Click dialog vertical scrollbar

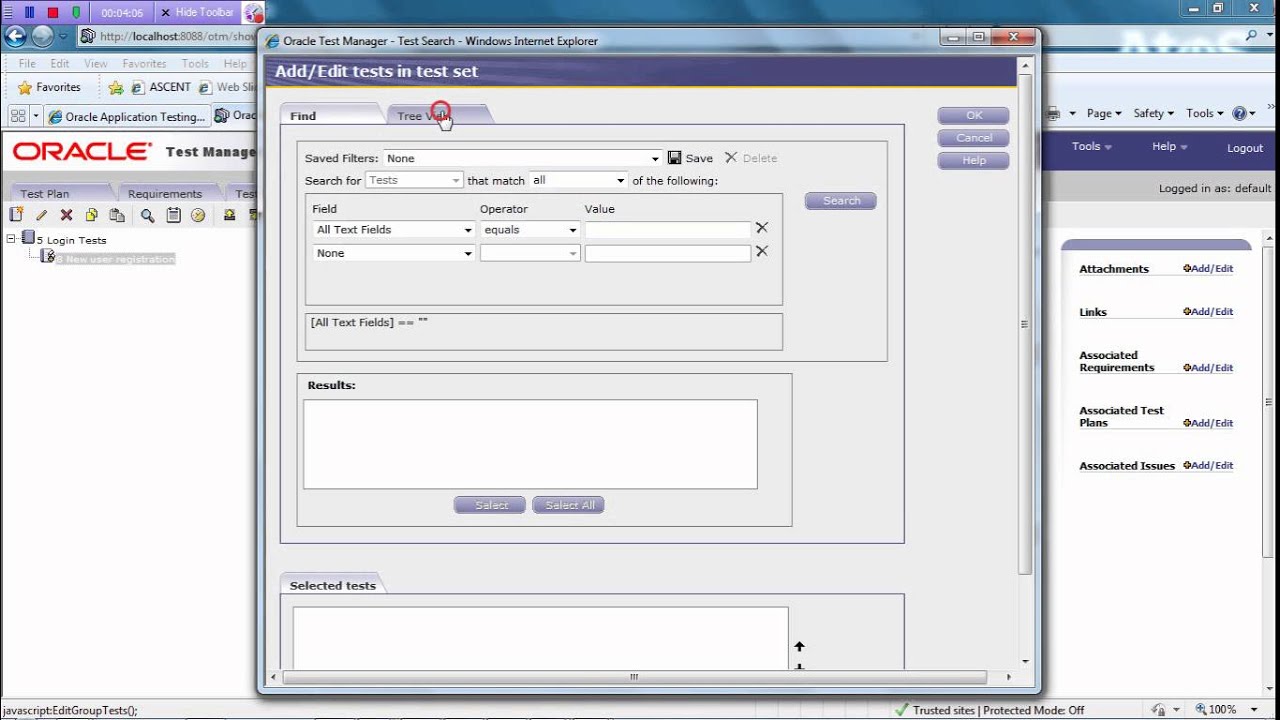click(1024, 324)
